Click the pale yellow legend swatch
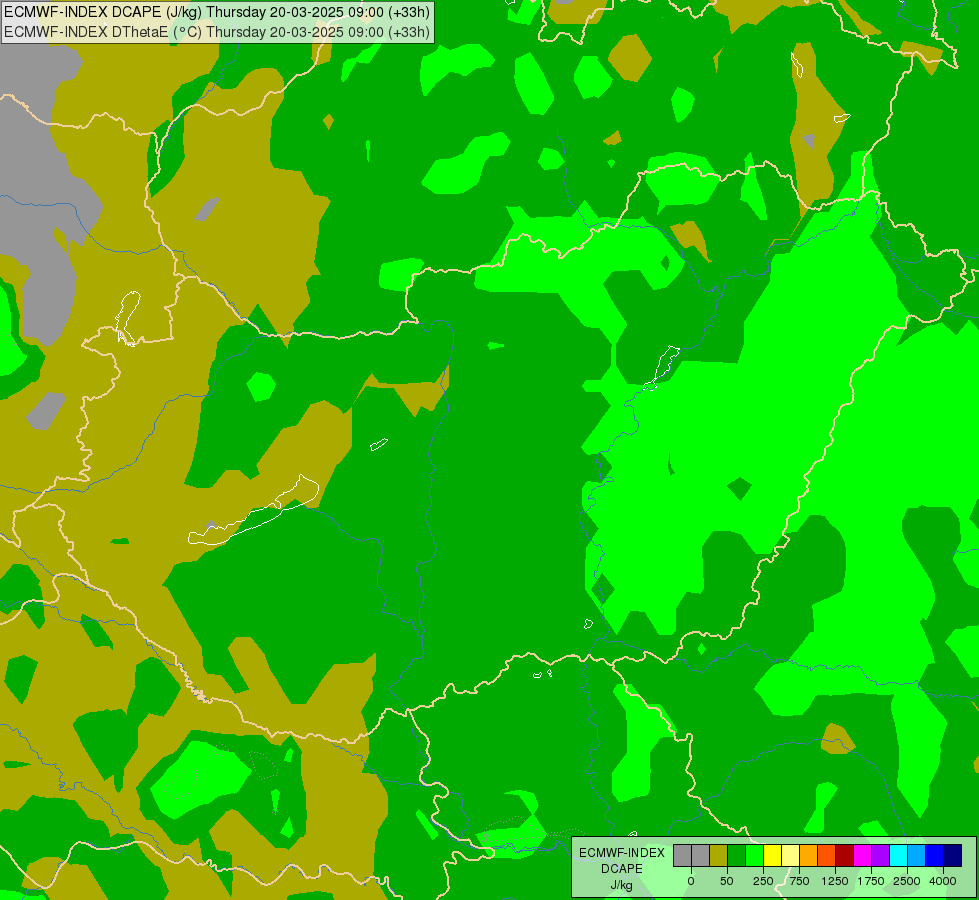 click(790, 856)
